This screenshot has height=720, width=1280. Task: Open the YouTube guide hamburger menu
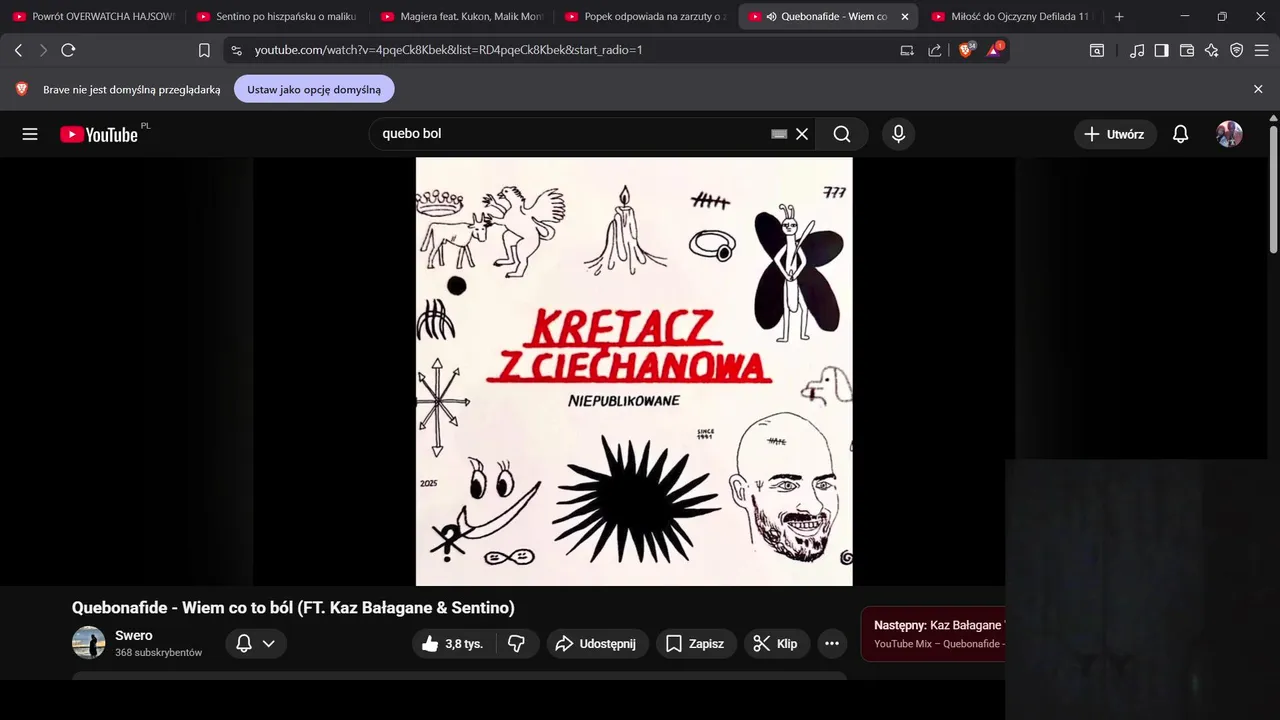click(30, 134)
